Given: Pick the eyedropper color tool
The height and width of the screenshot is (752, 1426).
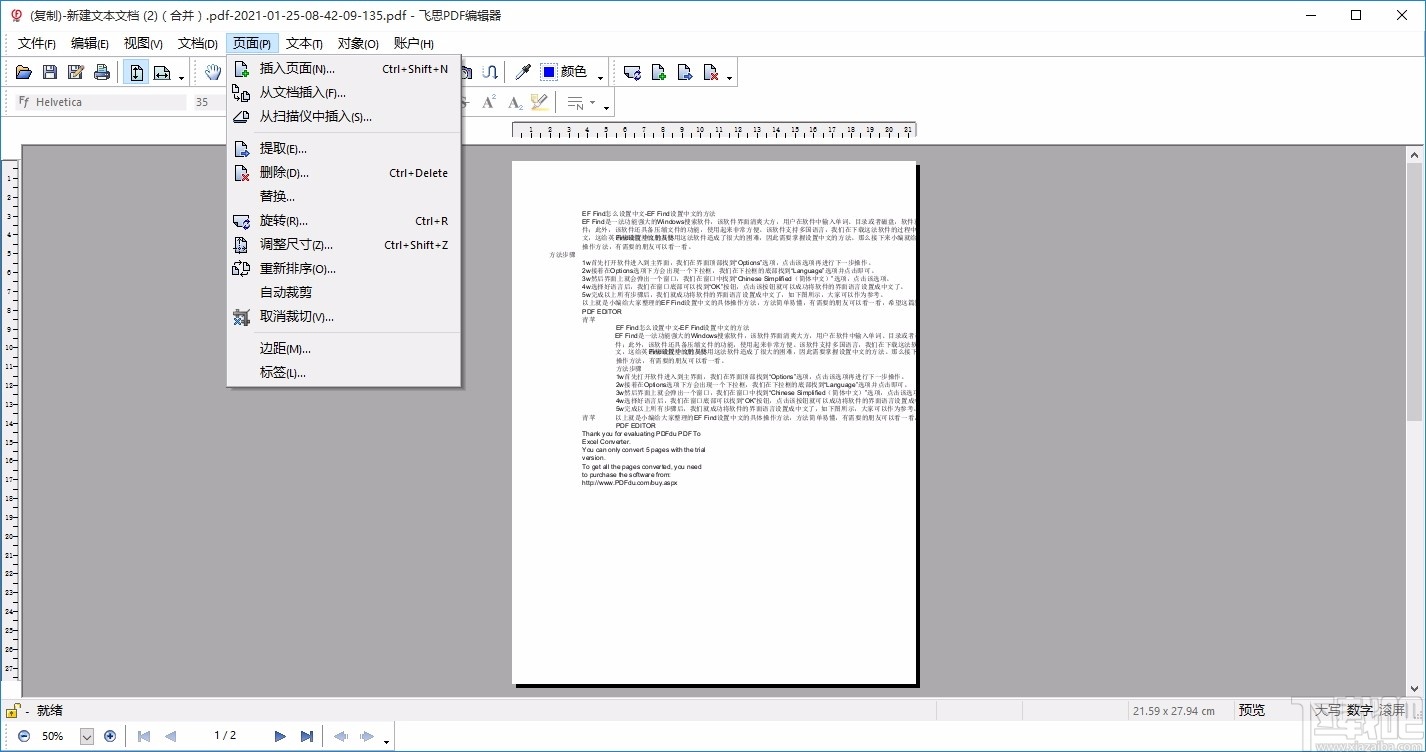Looking at the screenshot, I should tap(522, 72).
